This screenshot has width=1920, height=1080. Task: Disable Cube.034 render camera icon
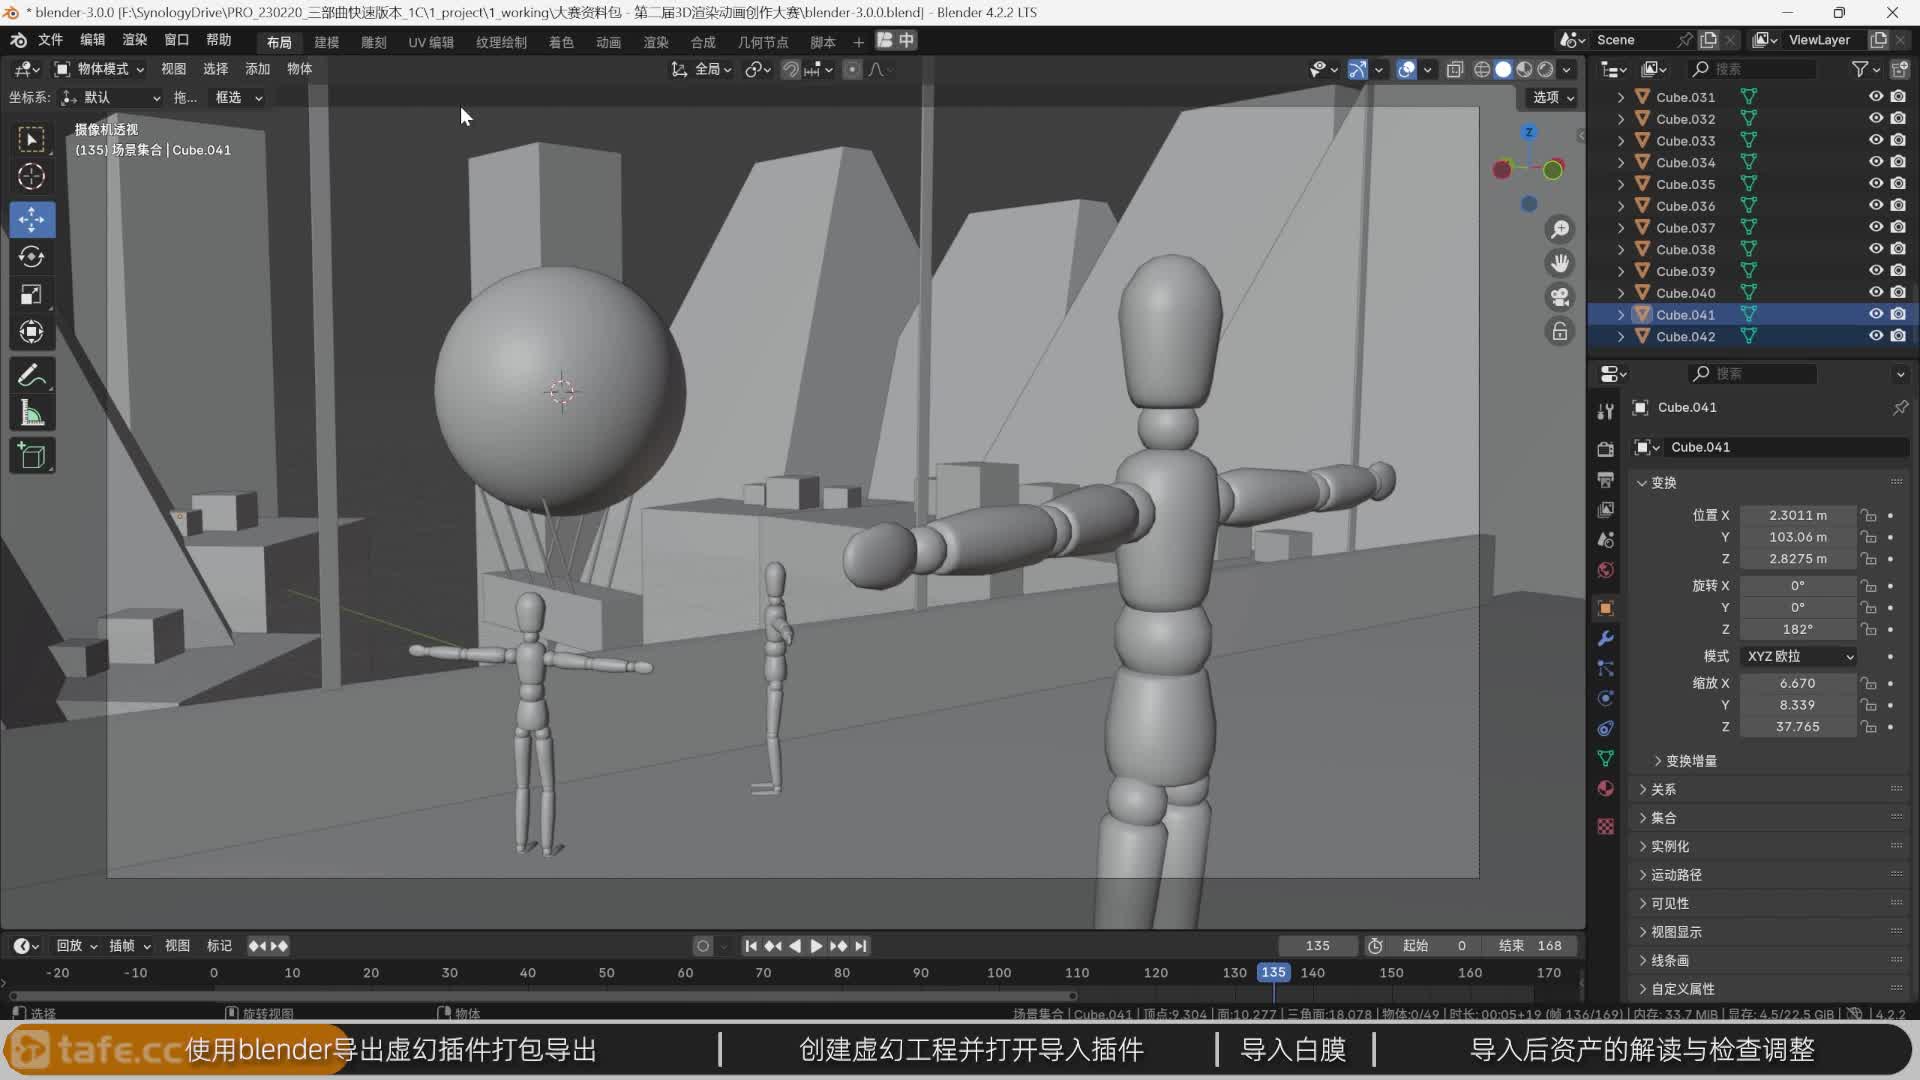[1898, 162]
